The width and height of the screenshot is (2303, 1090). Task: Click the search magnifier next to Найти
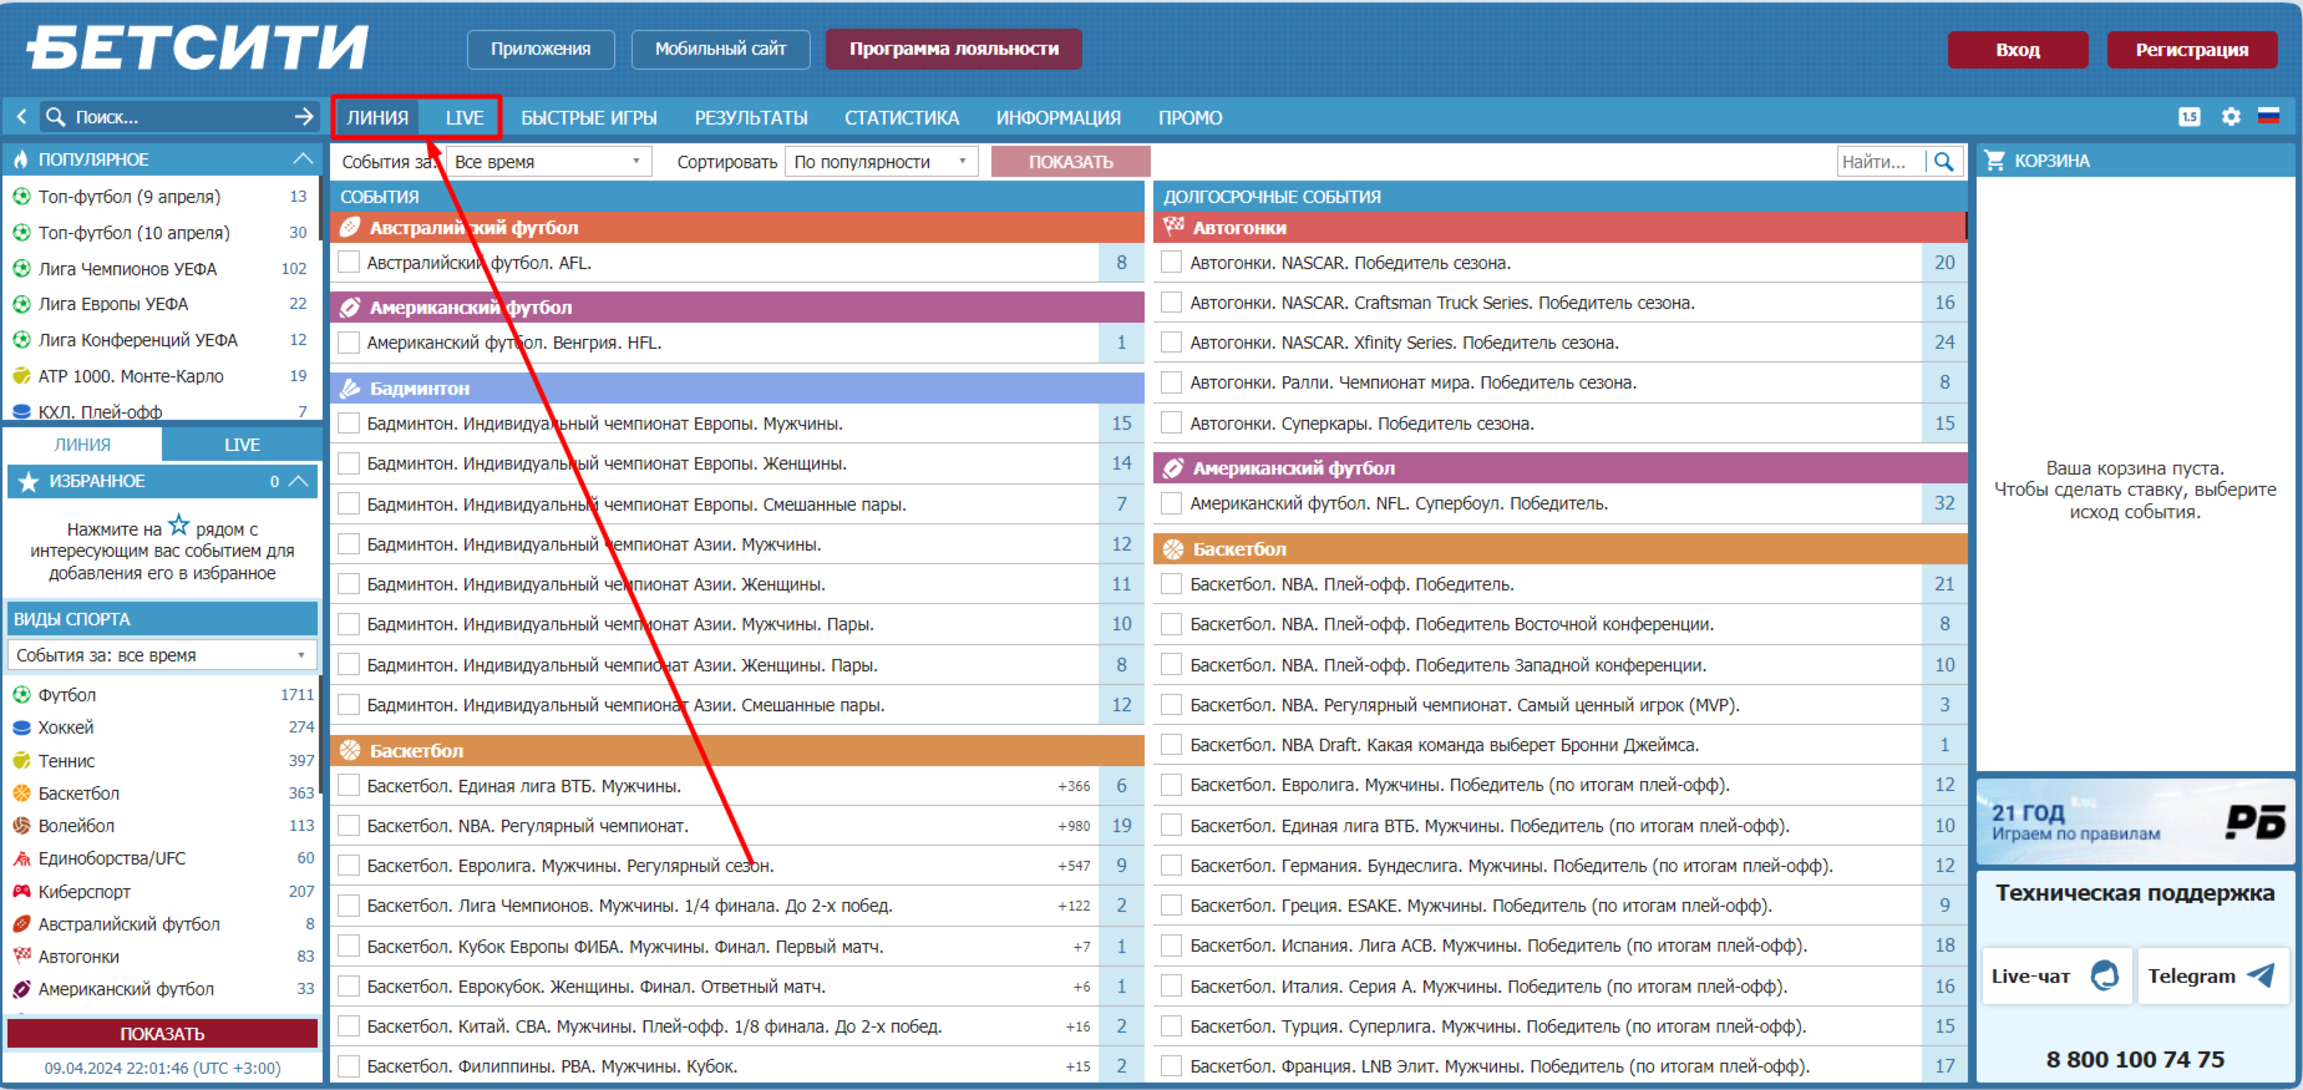click(1944, 161)
